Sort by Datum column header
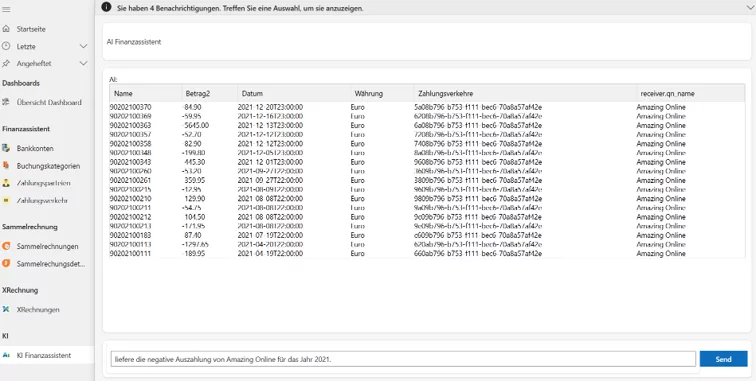The image size is (756, 381). (294, 94)
